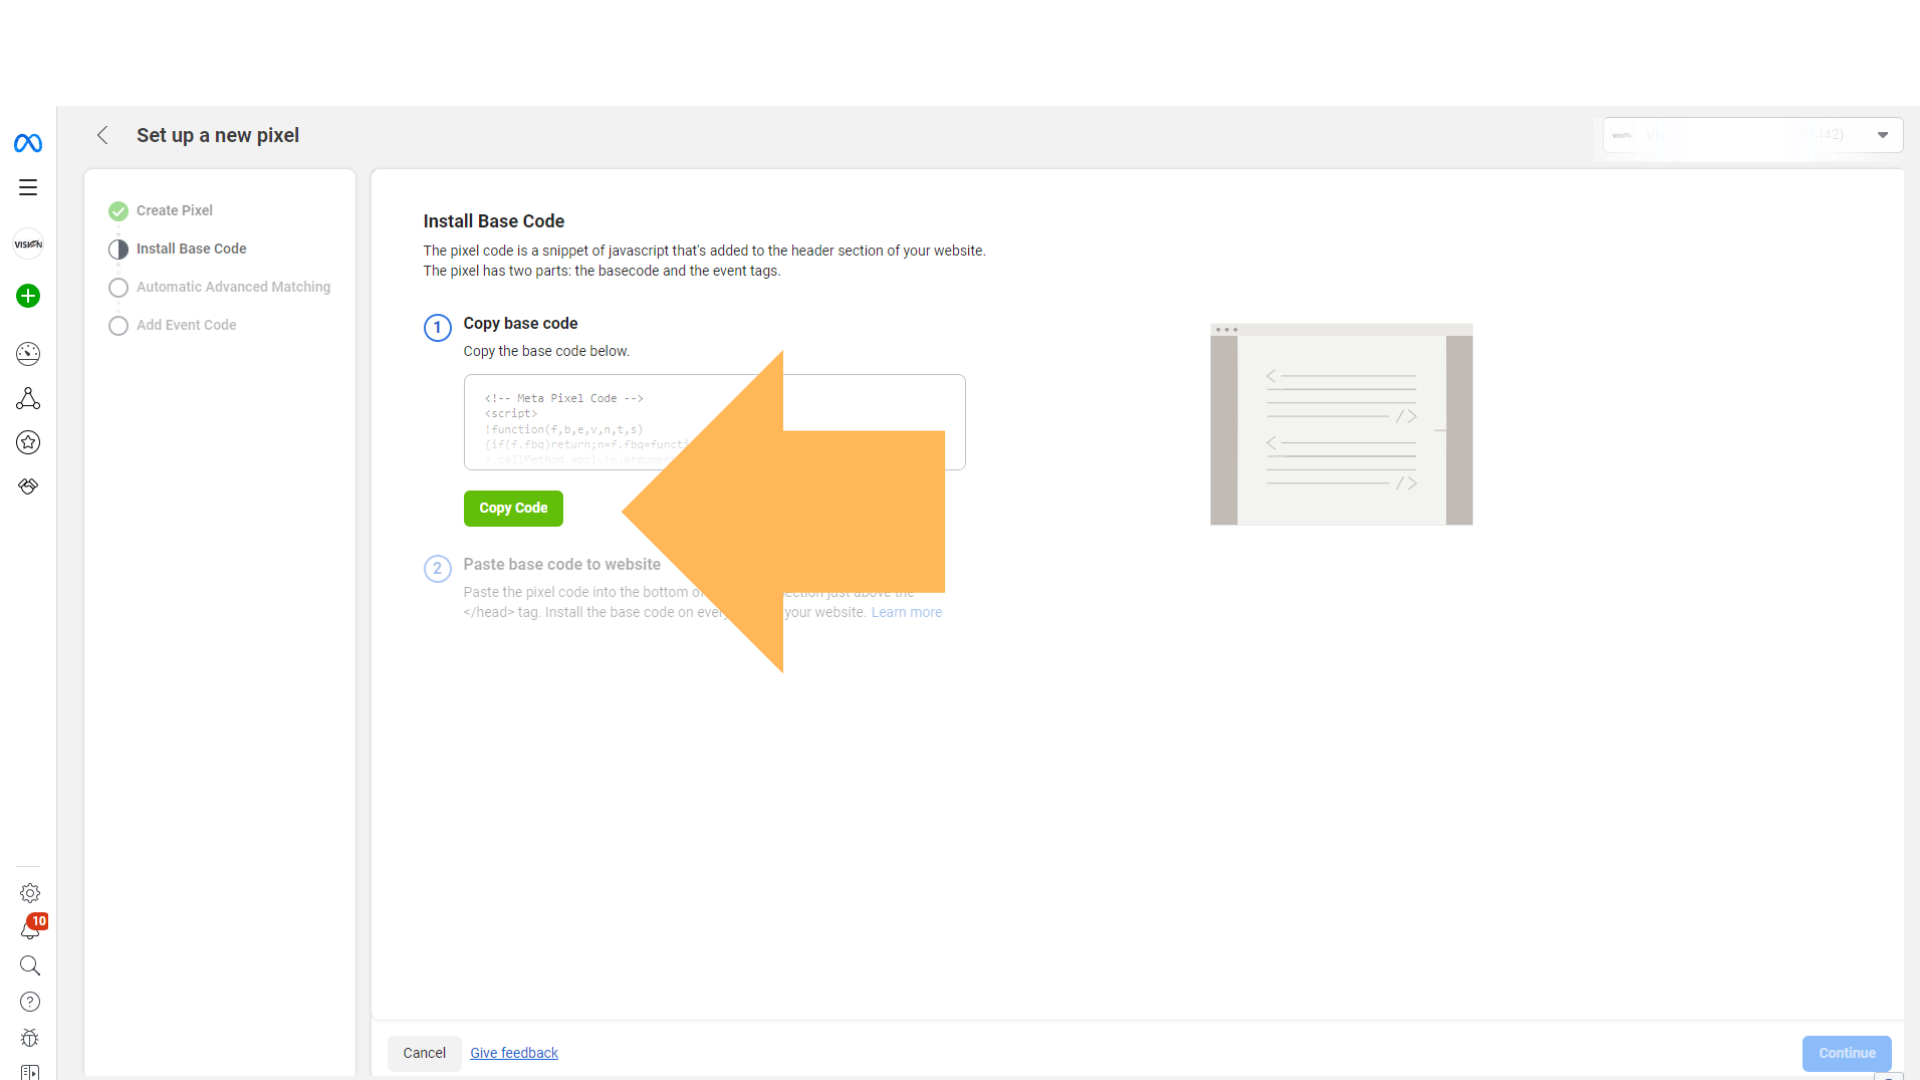Click the back navigation chevron
Viewport: 1920px width, 1080px height.
coord(102,135)
